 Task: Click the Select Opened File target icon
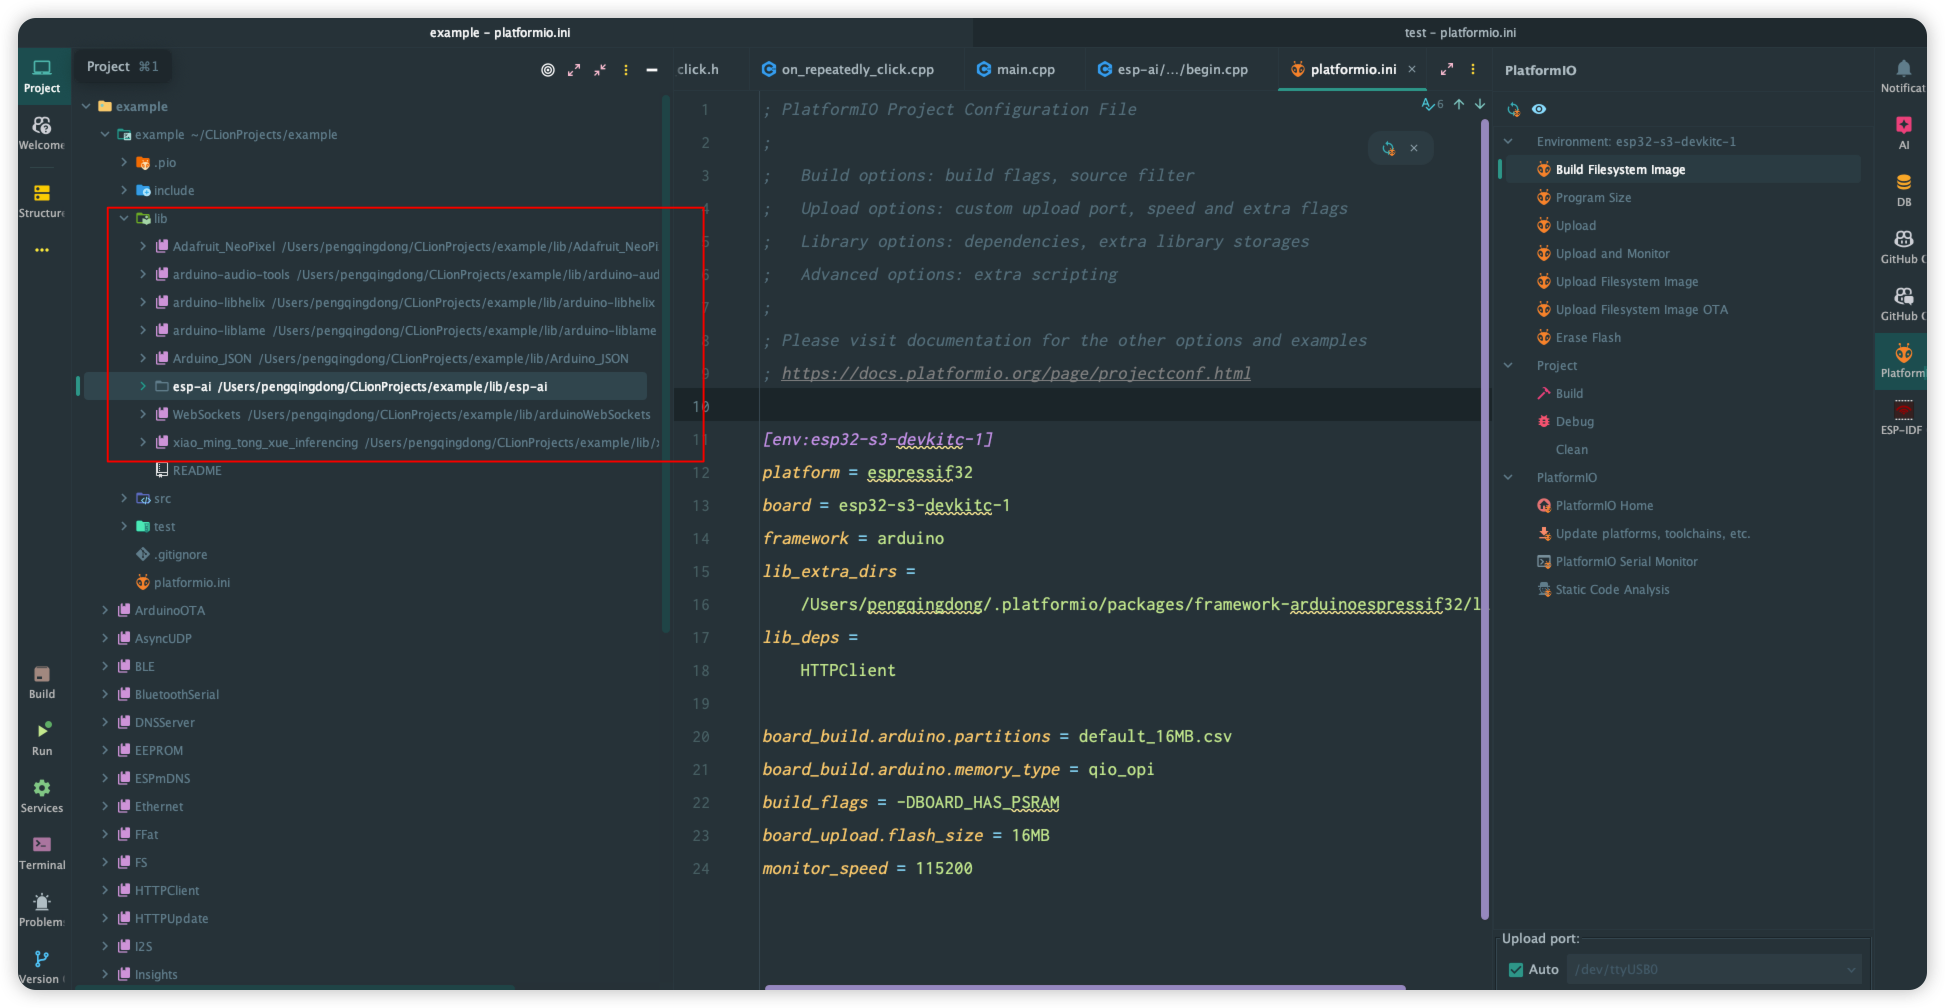point(547,70)
